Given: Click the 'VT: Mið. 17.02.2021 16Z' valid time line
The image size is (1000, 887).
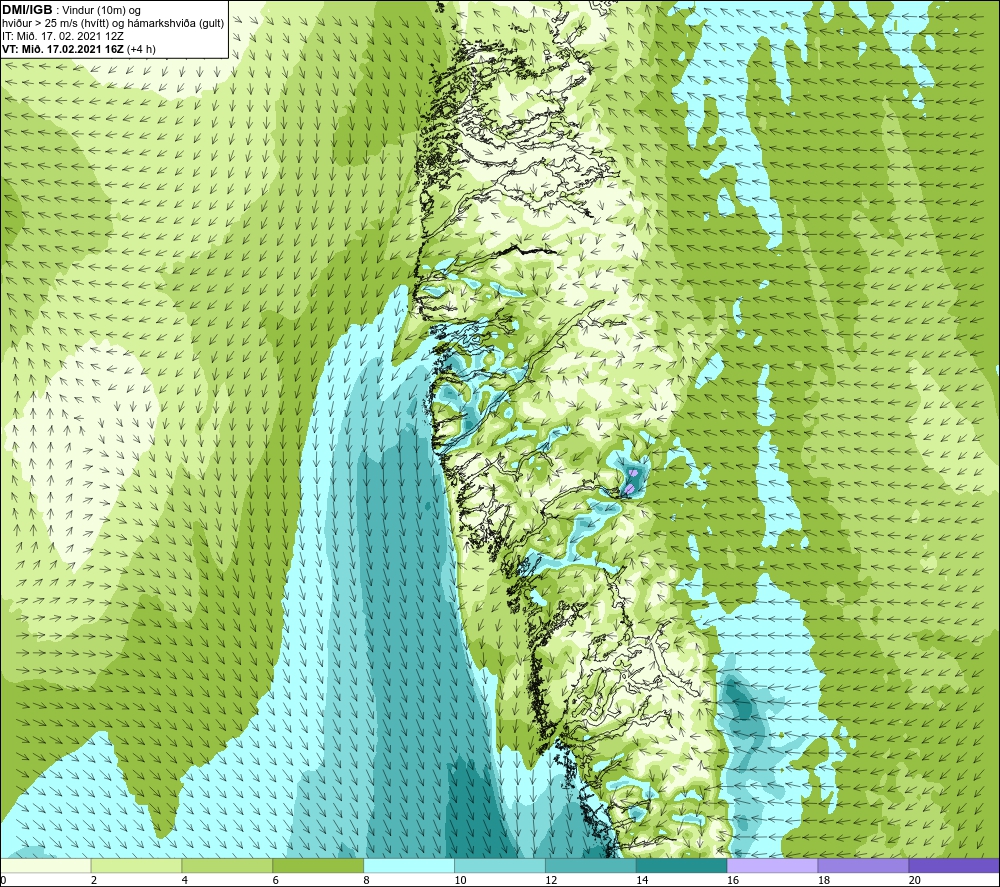Looking at the screenshot, I should tap(63, 49).
